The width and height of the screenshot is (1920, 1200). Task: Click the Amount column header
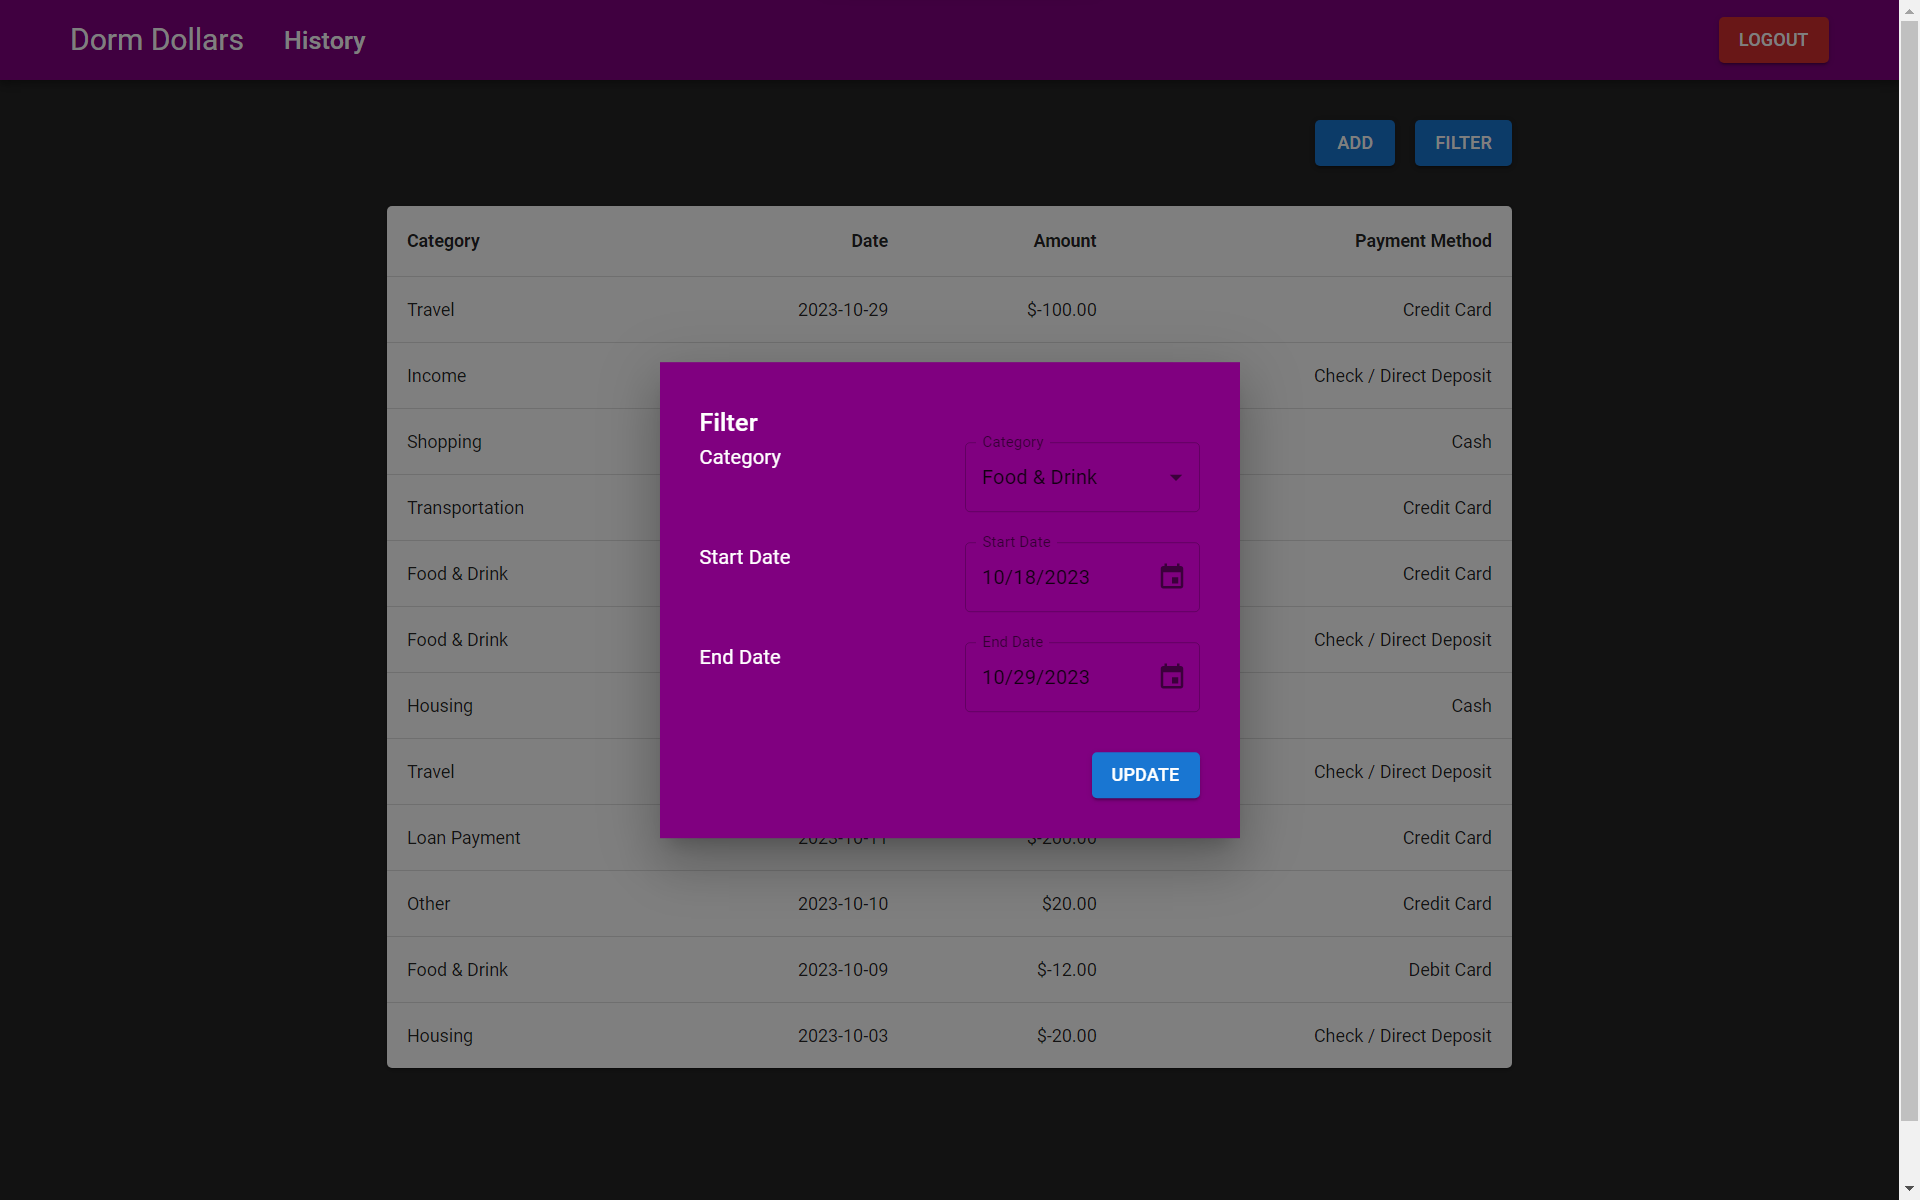pyautogui.click(x=1064, y=241)
